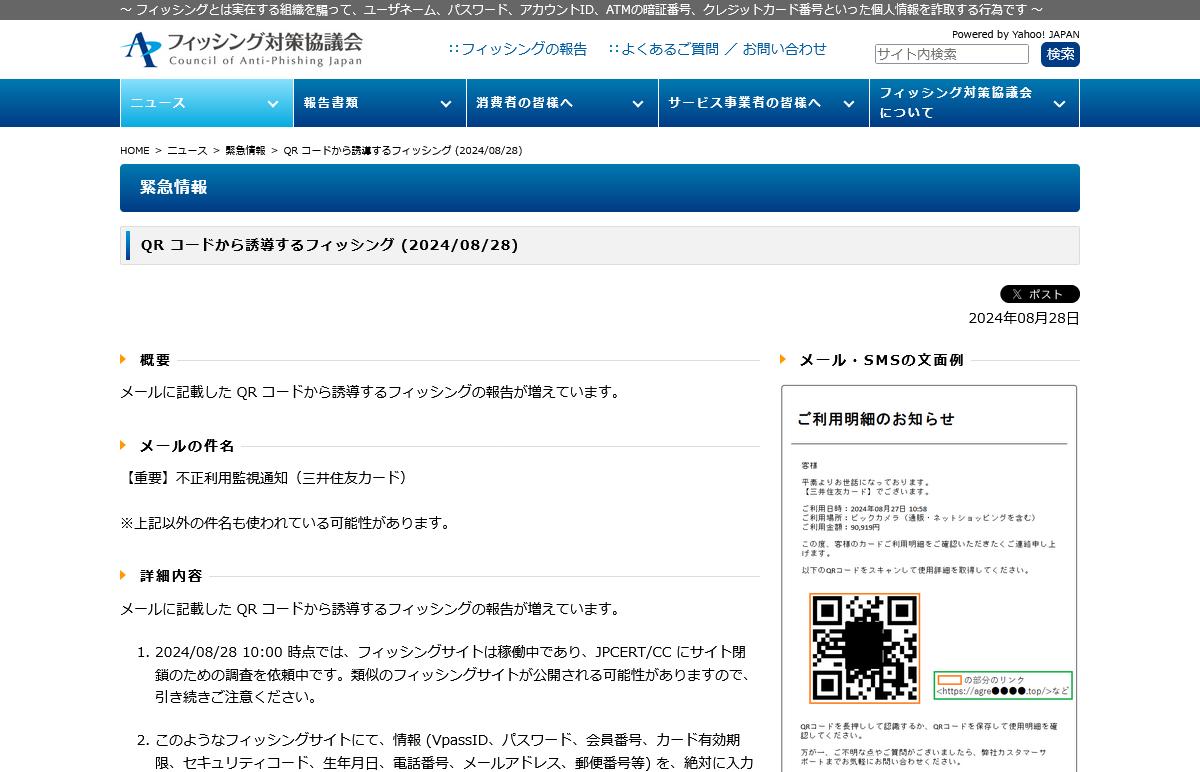
Task: Expand chevron beside 報告書類 menu
Action: (446, 104)
